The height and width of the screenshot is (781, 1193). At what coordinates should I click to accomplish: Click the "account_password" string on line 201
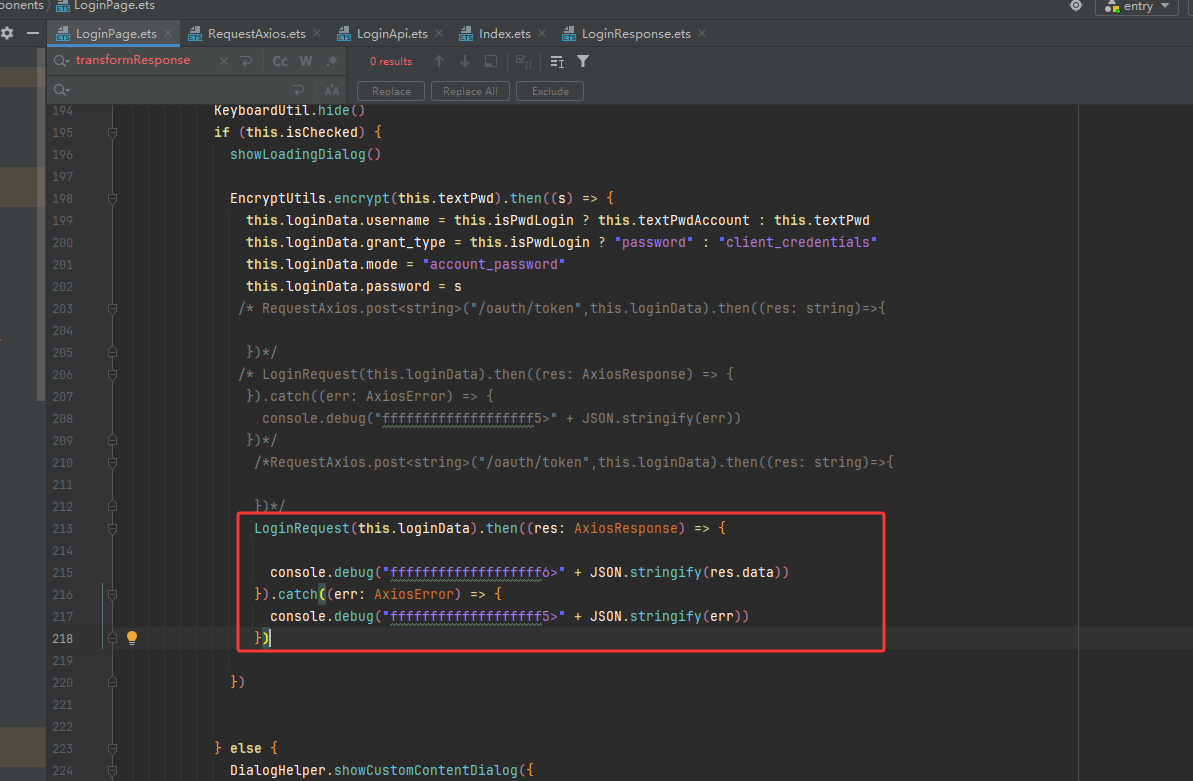(x=494, y=264)
